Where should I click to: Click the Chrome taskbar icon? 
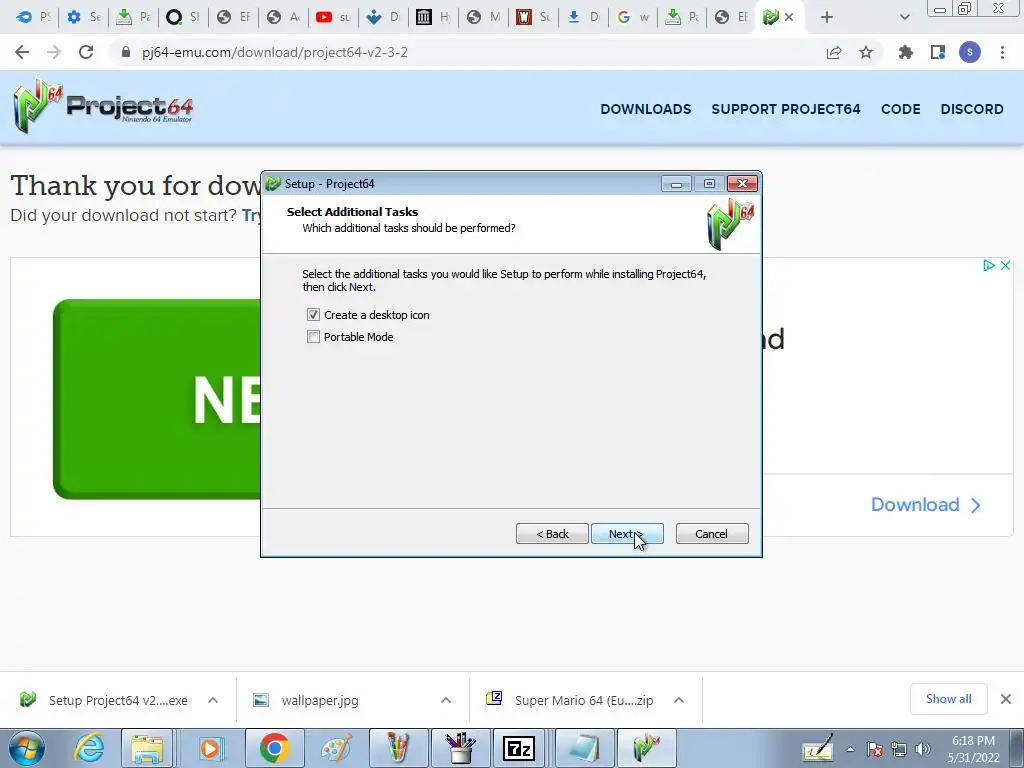click(x=274, y=748)
